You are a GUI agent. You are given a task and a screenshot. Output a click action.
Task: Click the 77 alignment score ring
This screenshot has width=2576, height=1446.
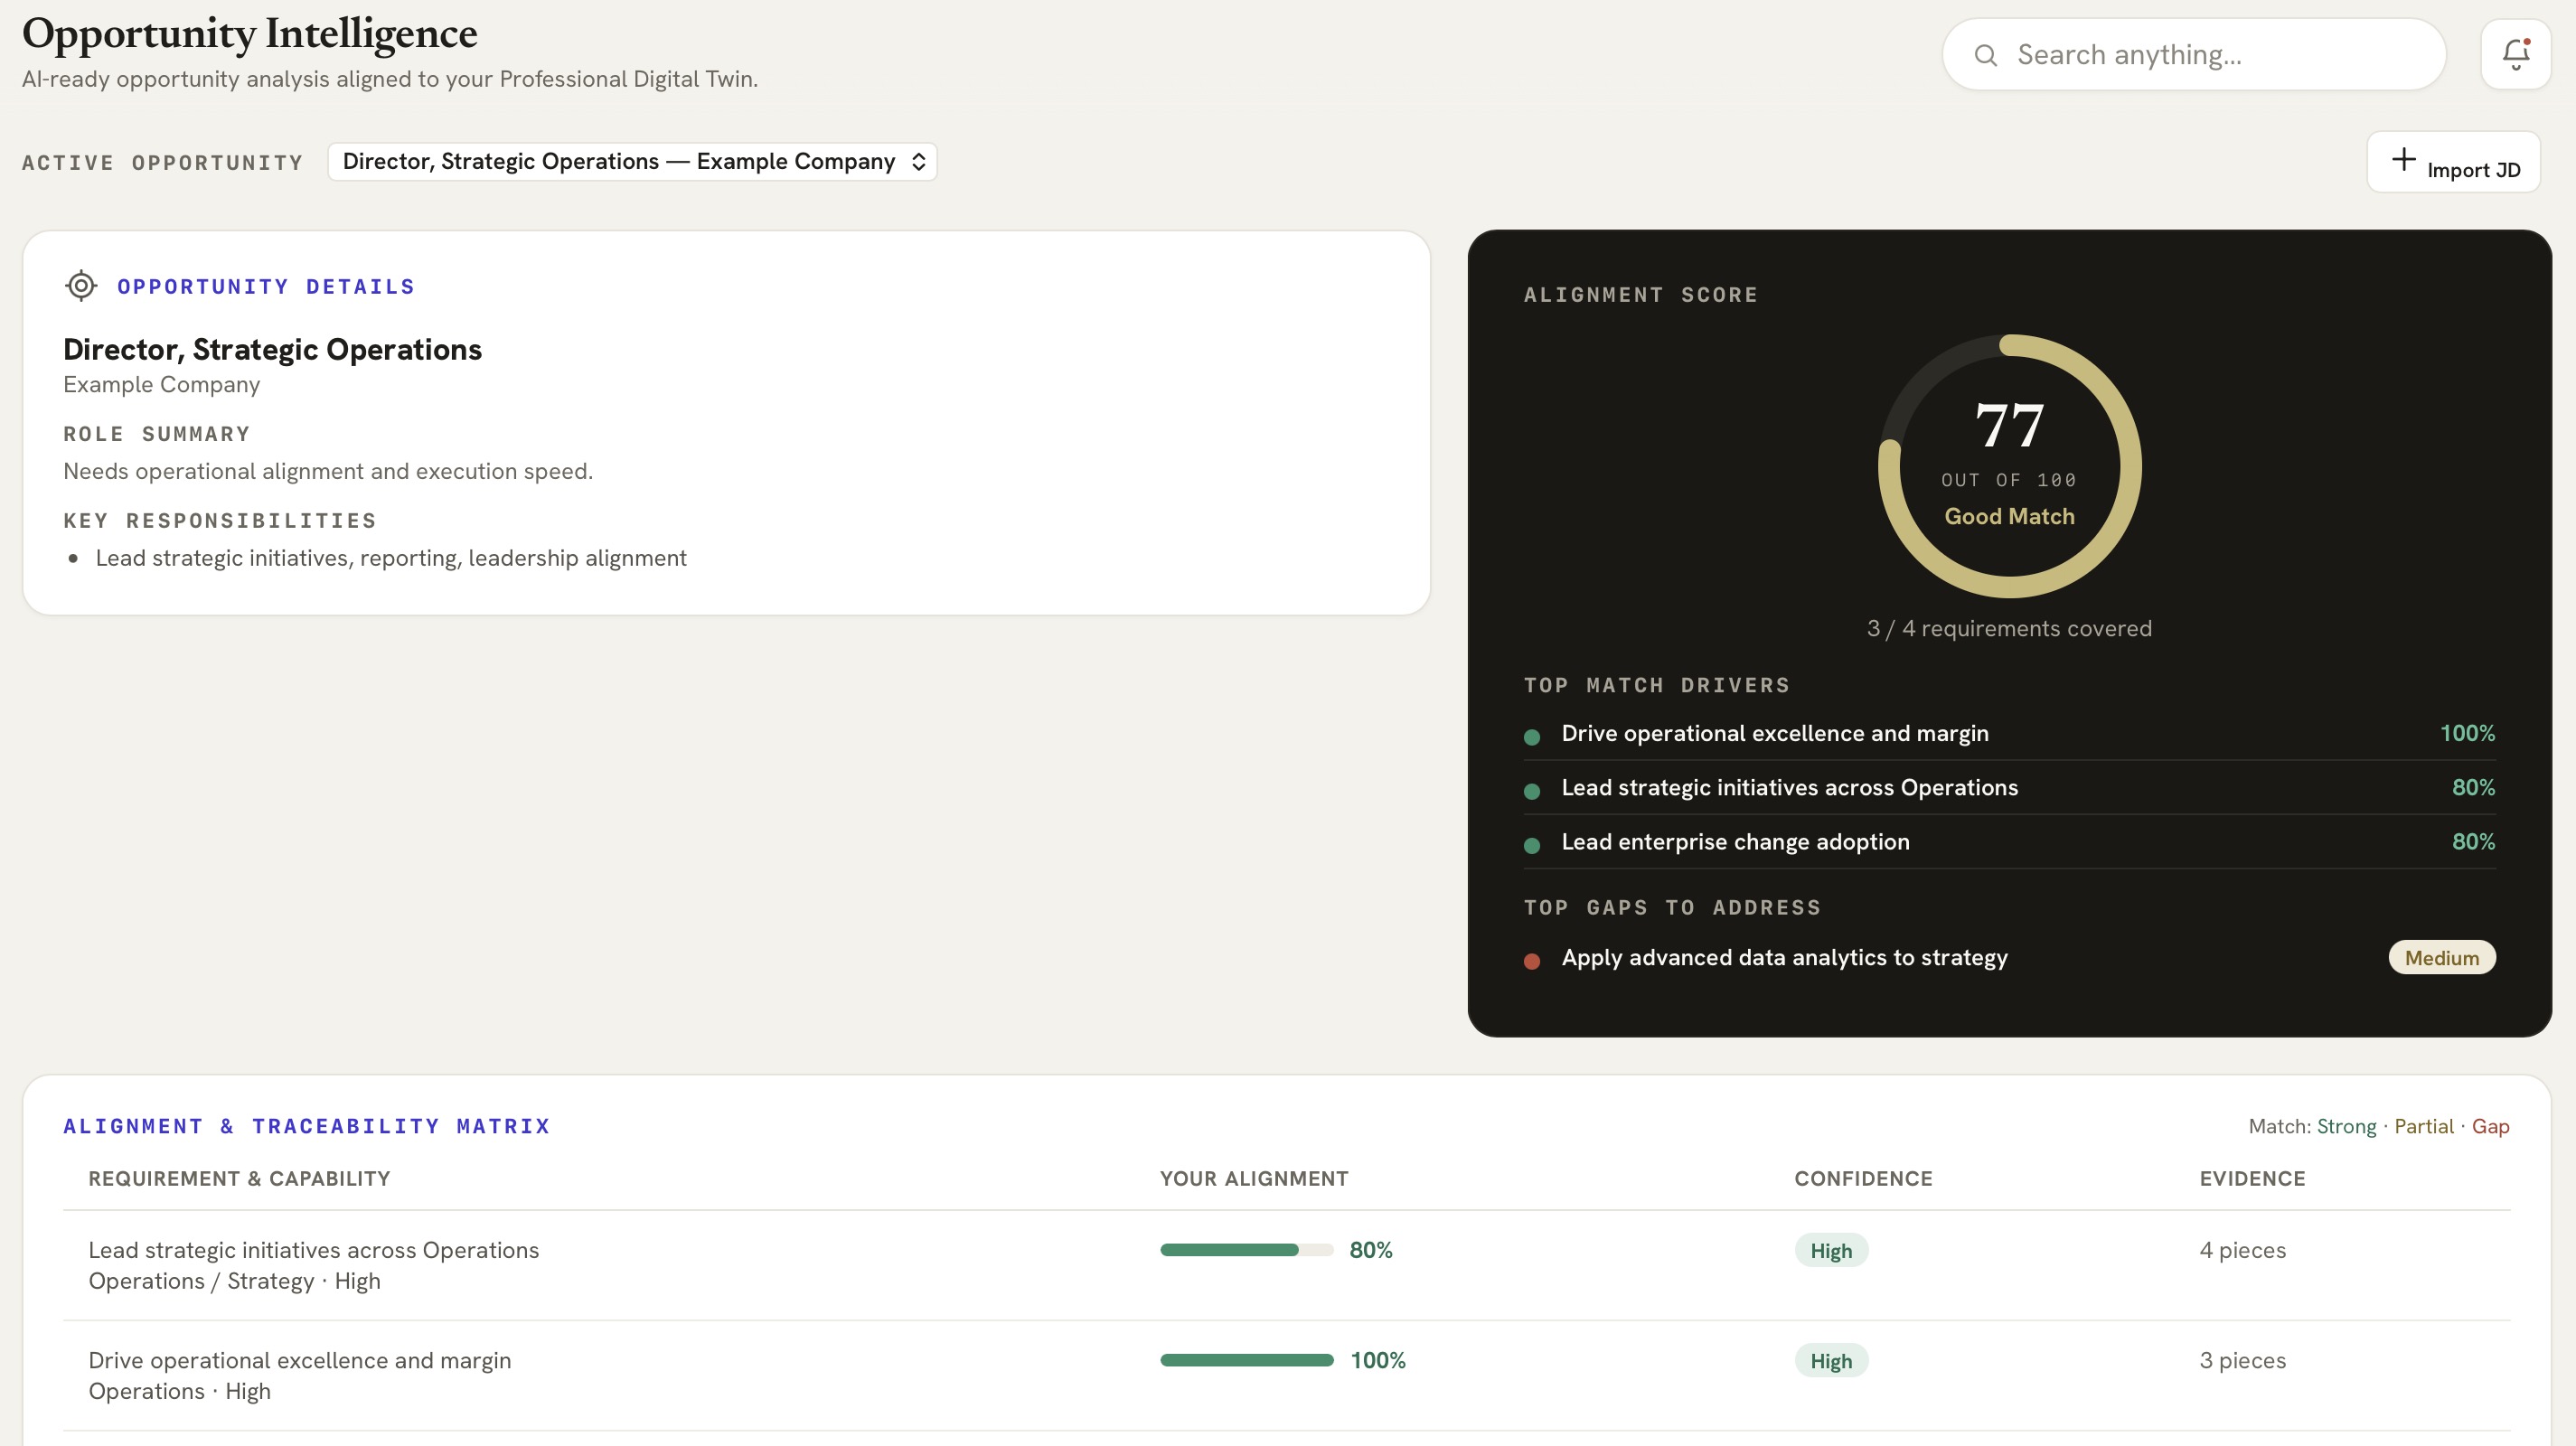coord(2009,466)
